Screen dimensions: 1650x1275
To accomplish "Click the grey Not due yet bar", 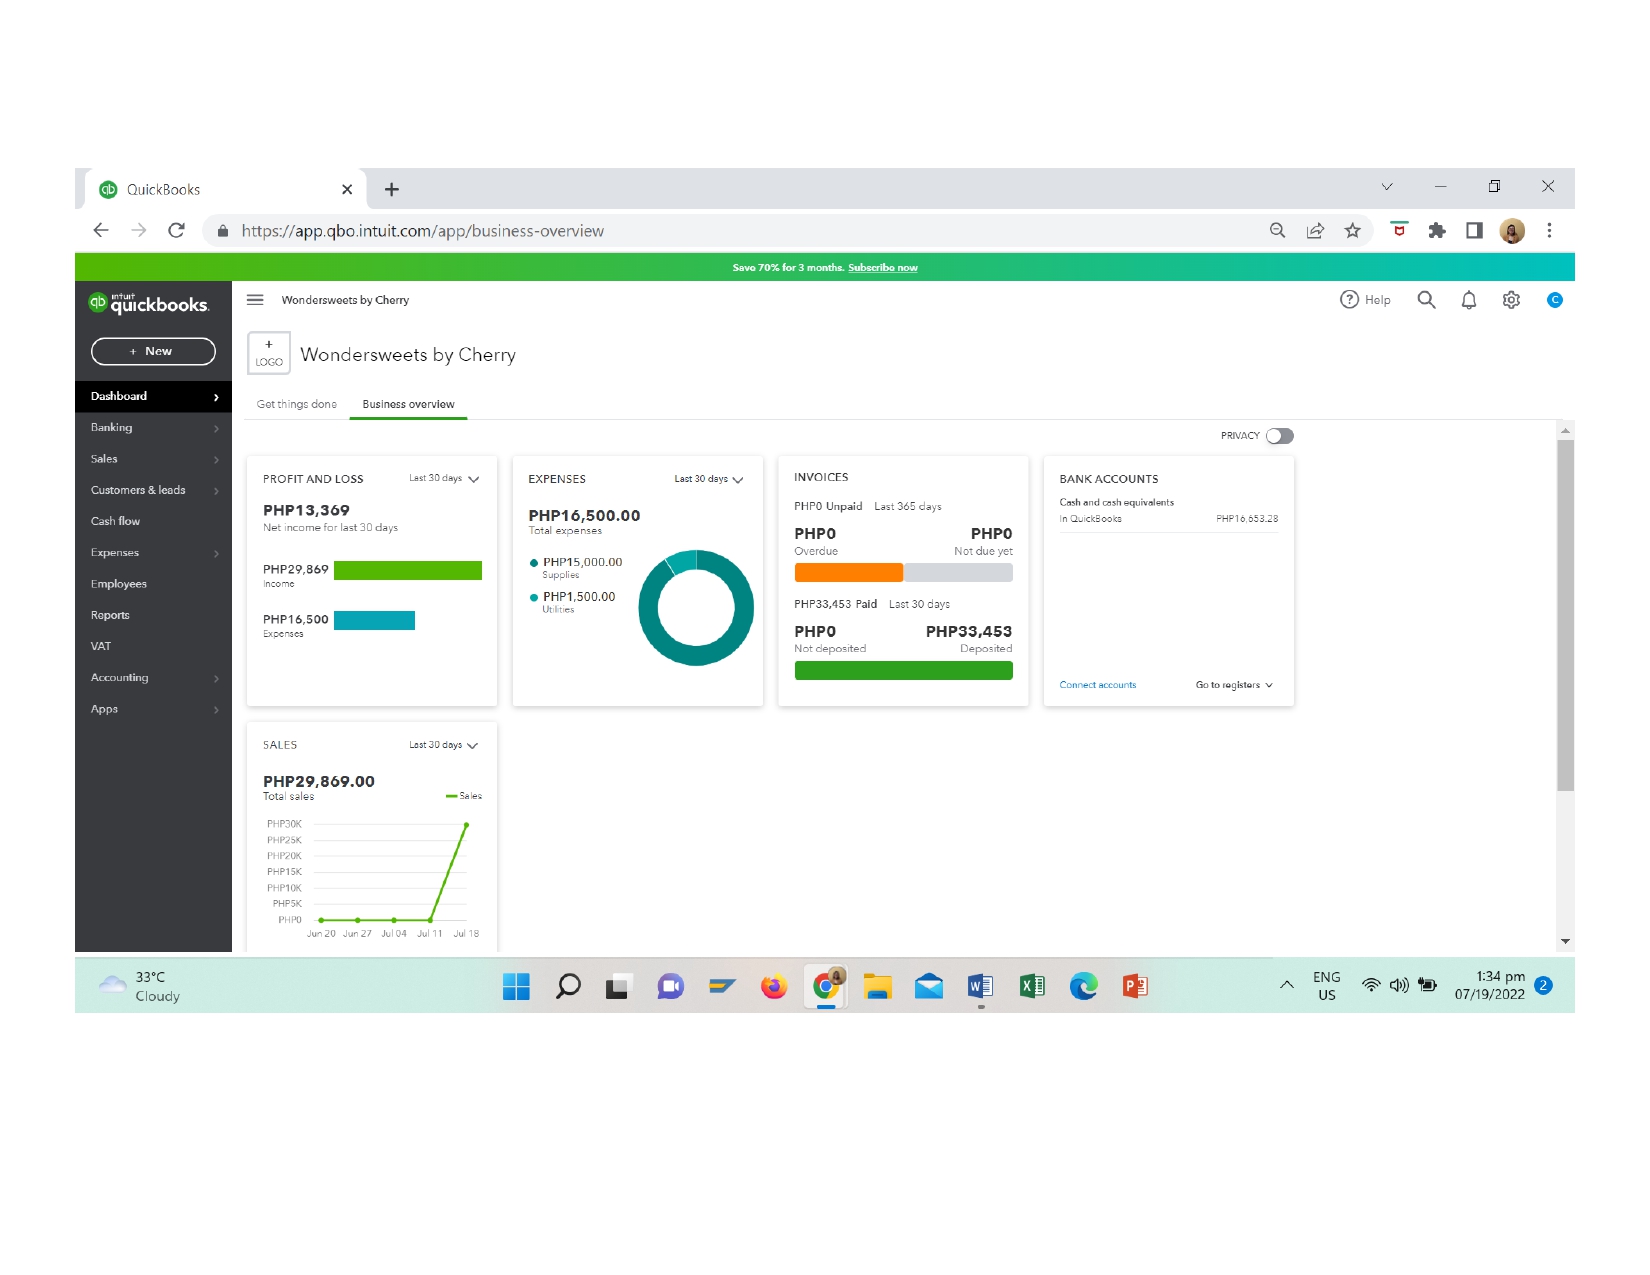I will [958, 573].
